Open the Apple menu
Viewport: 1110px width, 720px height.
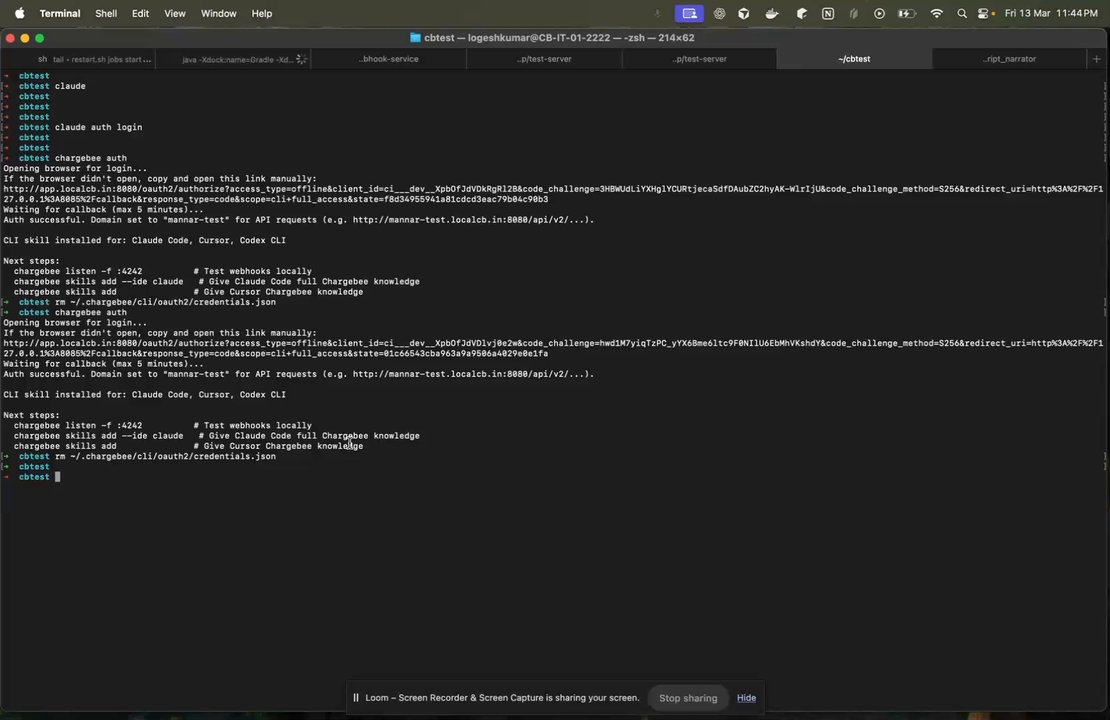[20, 13]
